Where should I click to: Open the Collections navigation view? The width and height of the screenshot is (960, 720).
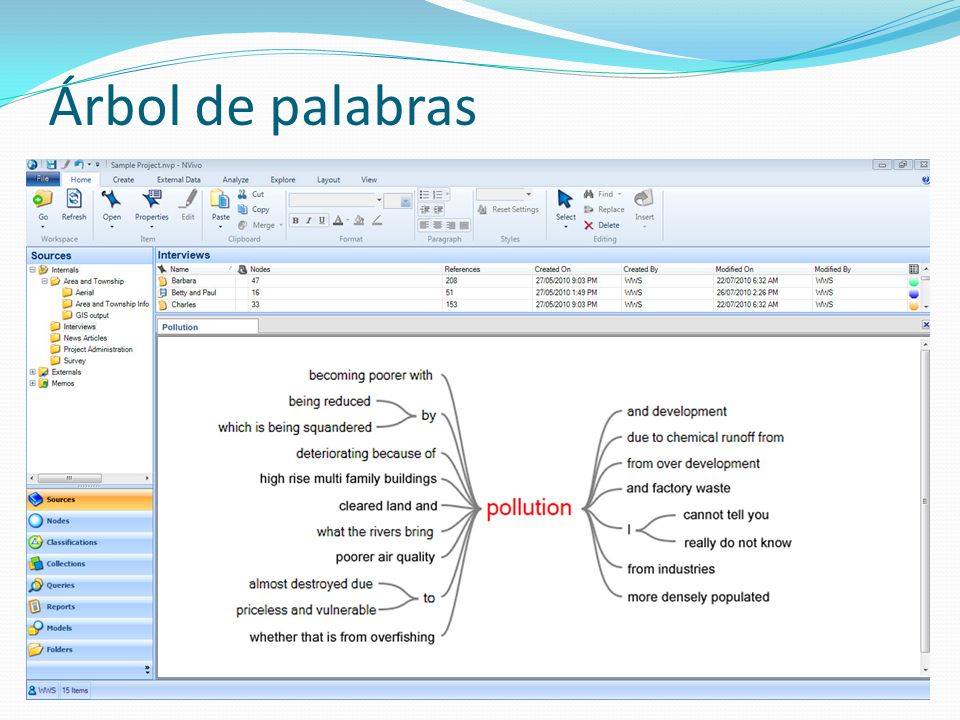[x=89, y=564]
